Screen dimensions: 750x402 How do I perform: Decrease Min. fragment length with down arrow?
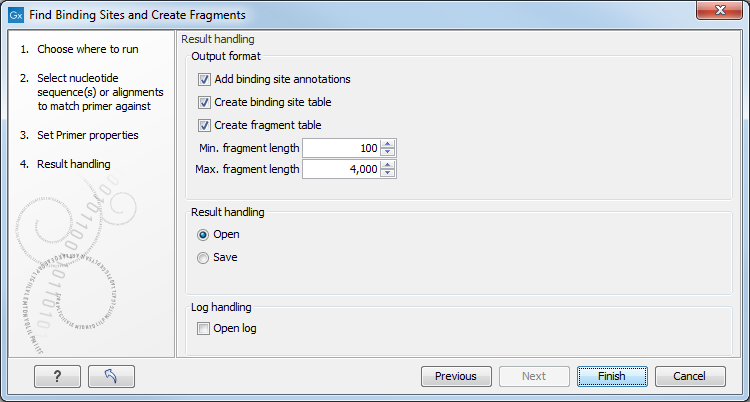[388, 152]
